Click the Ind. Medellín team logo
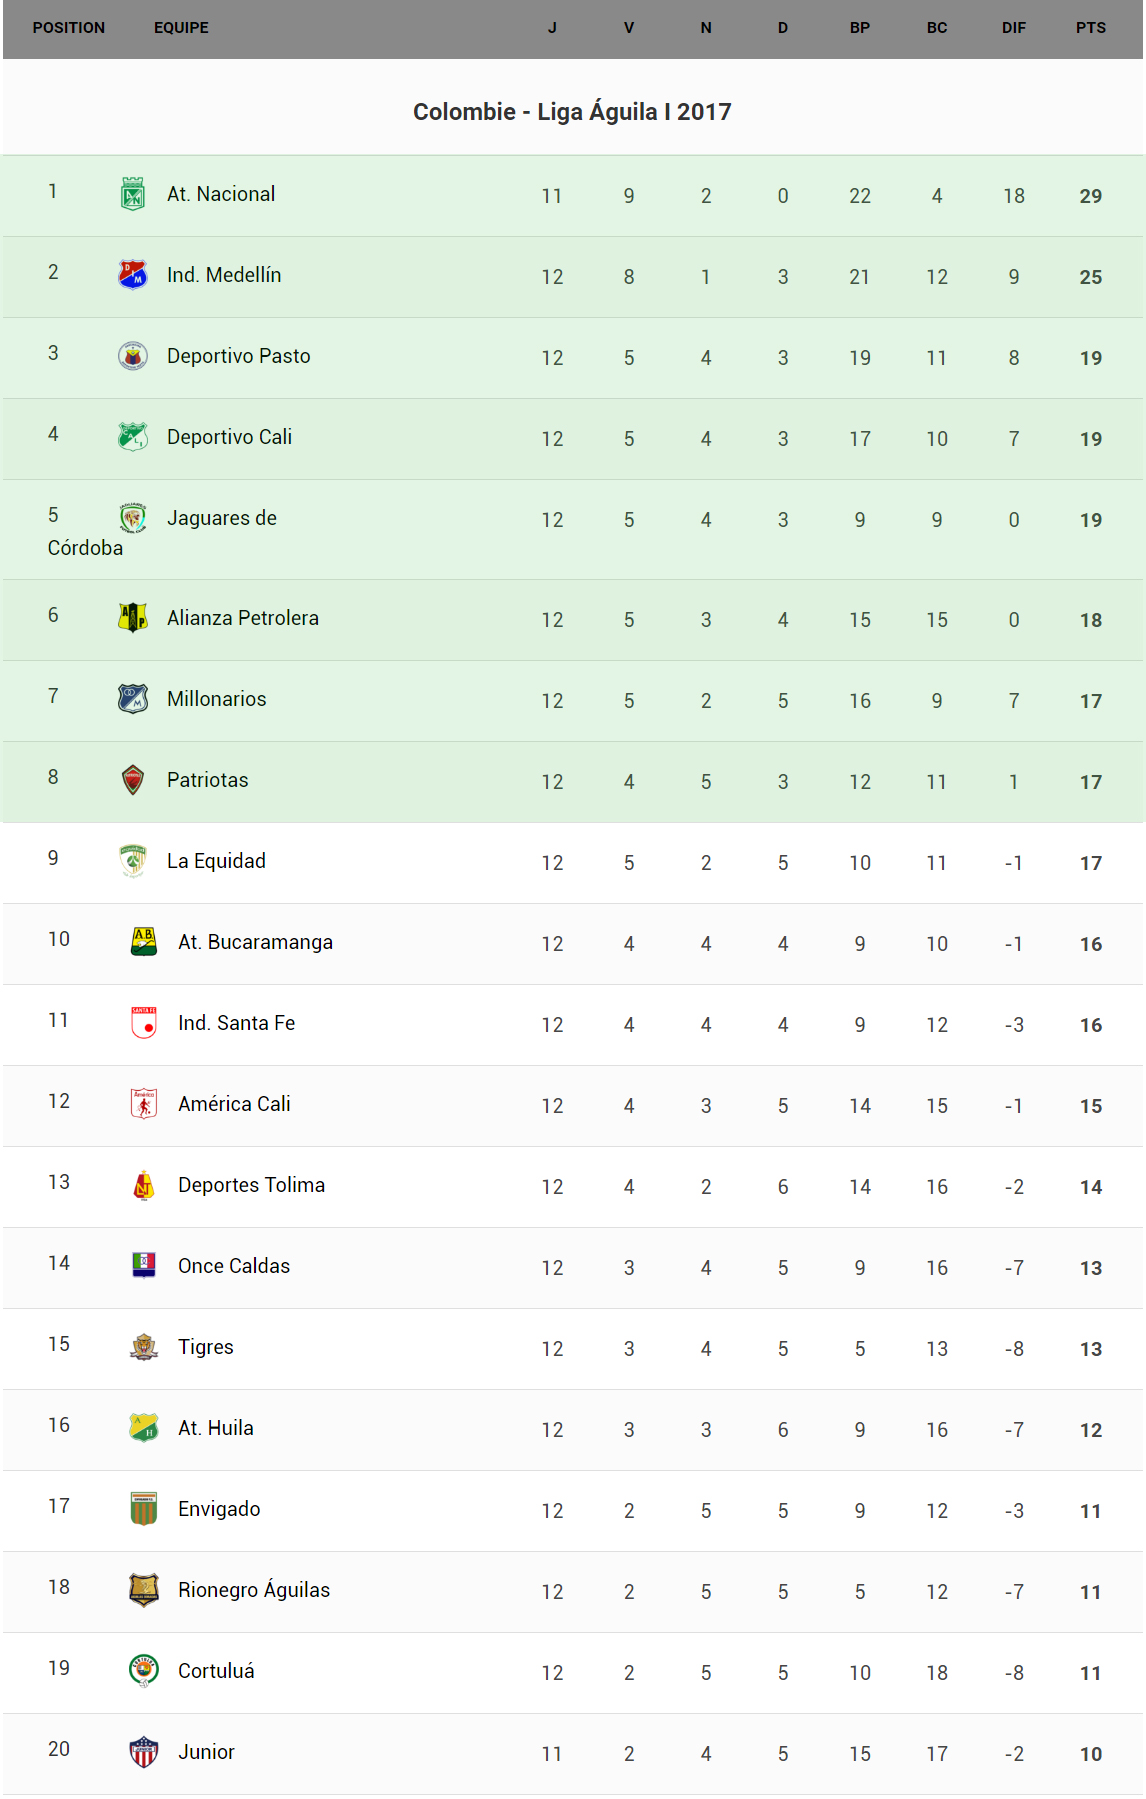 (133, 275)
